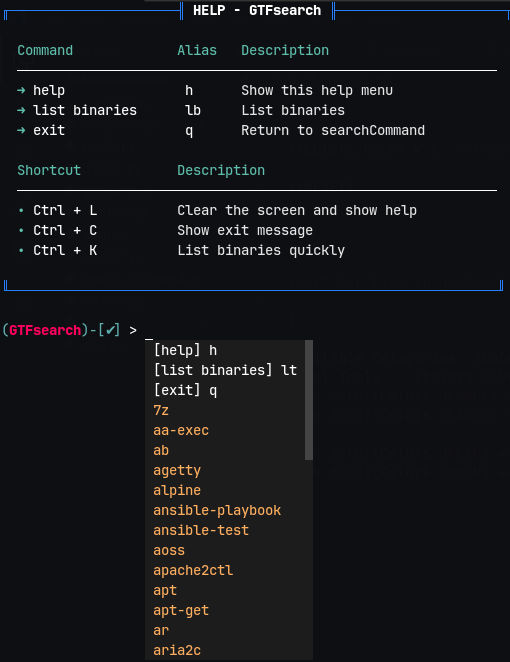
Task: Click the completion list scrollbar thumb
Action: tap(309, 400)
